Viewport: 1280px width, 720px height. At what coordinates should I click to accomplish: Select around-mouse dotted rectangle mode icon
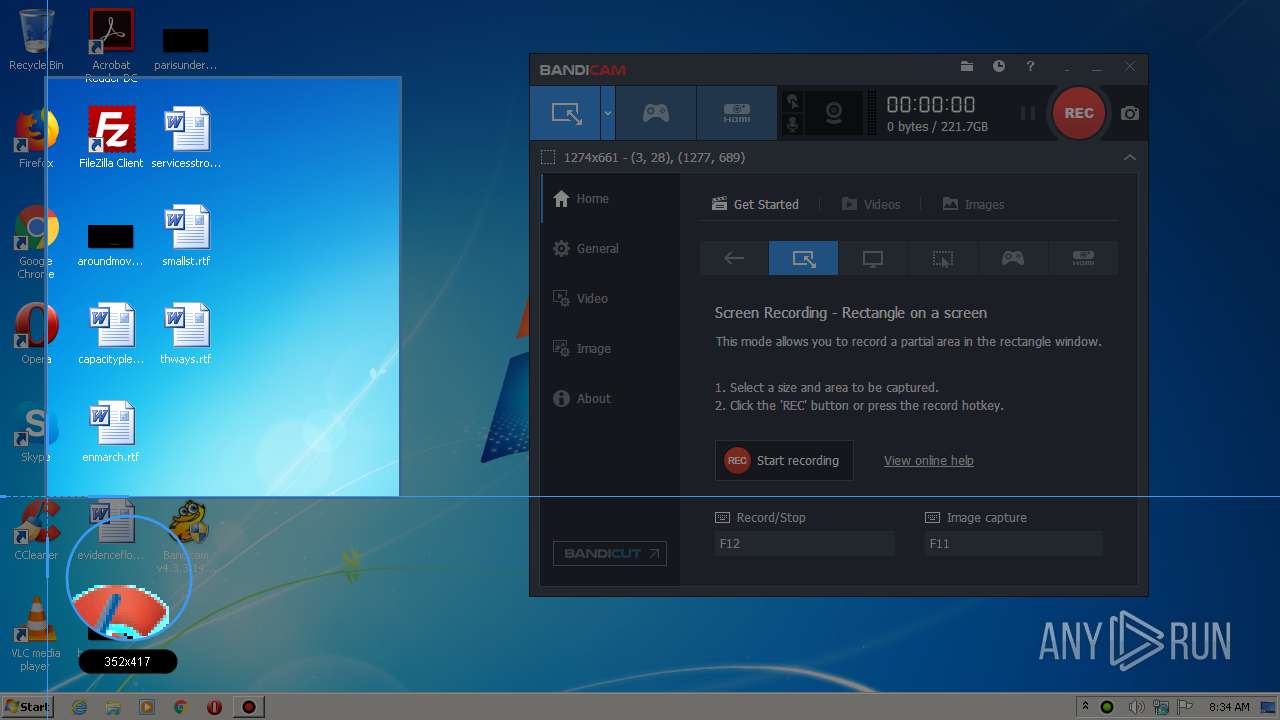(x=943, y=258)
